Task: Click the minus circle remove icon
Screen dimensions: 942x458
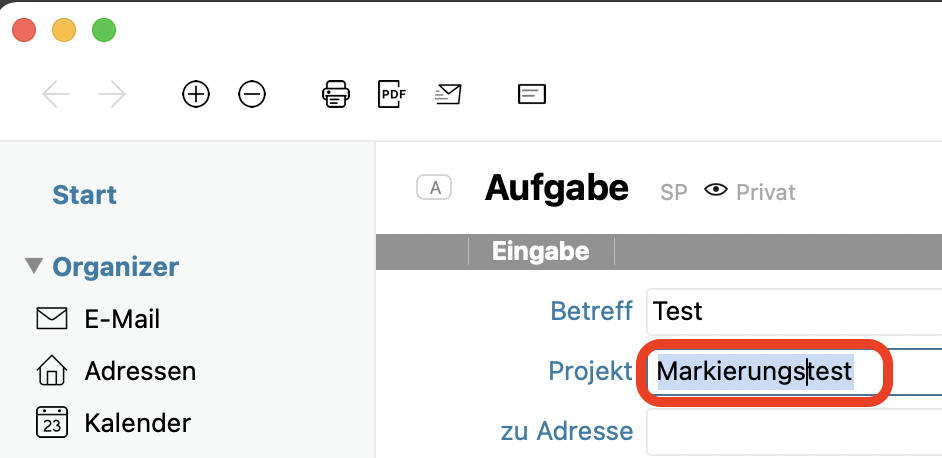Action: 252,95
